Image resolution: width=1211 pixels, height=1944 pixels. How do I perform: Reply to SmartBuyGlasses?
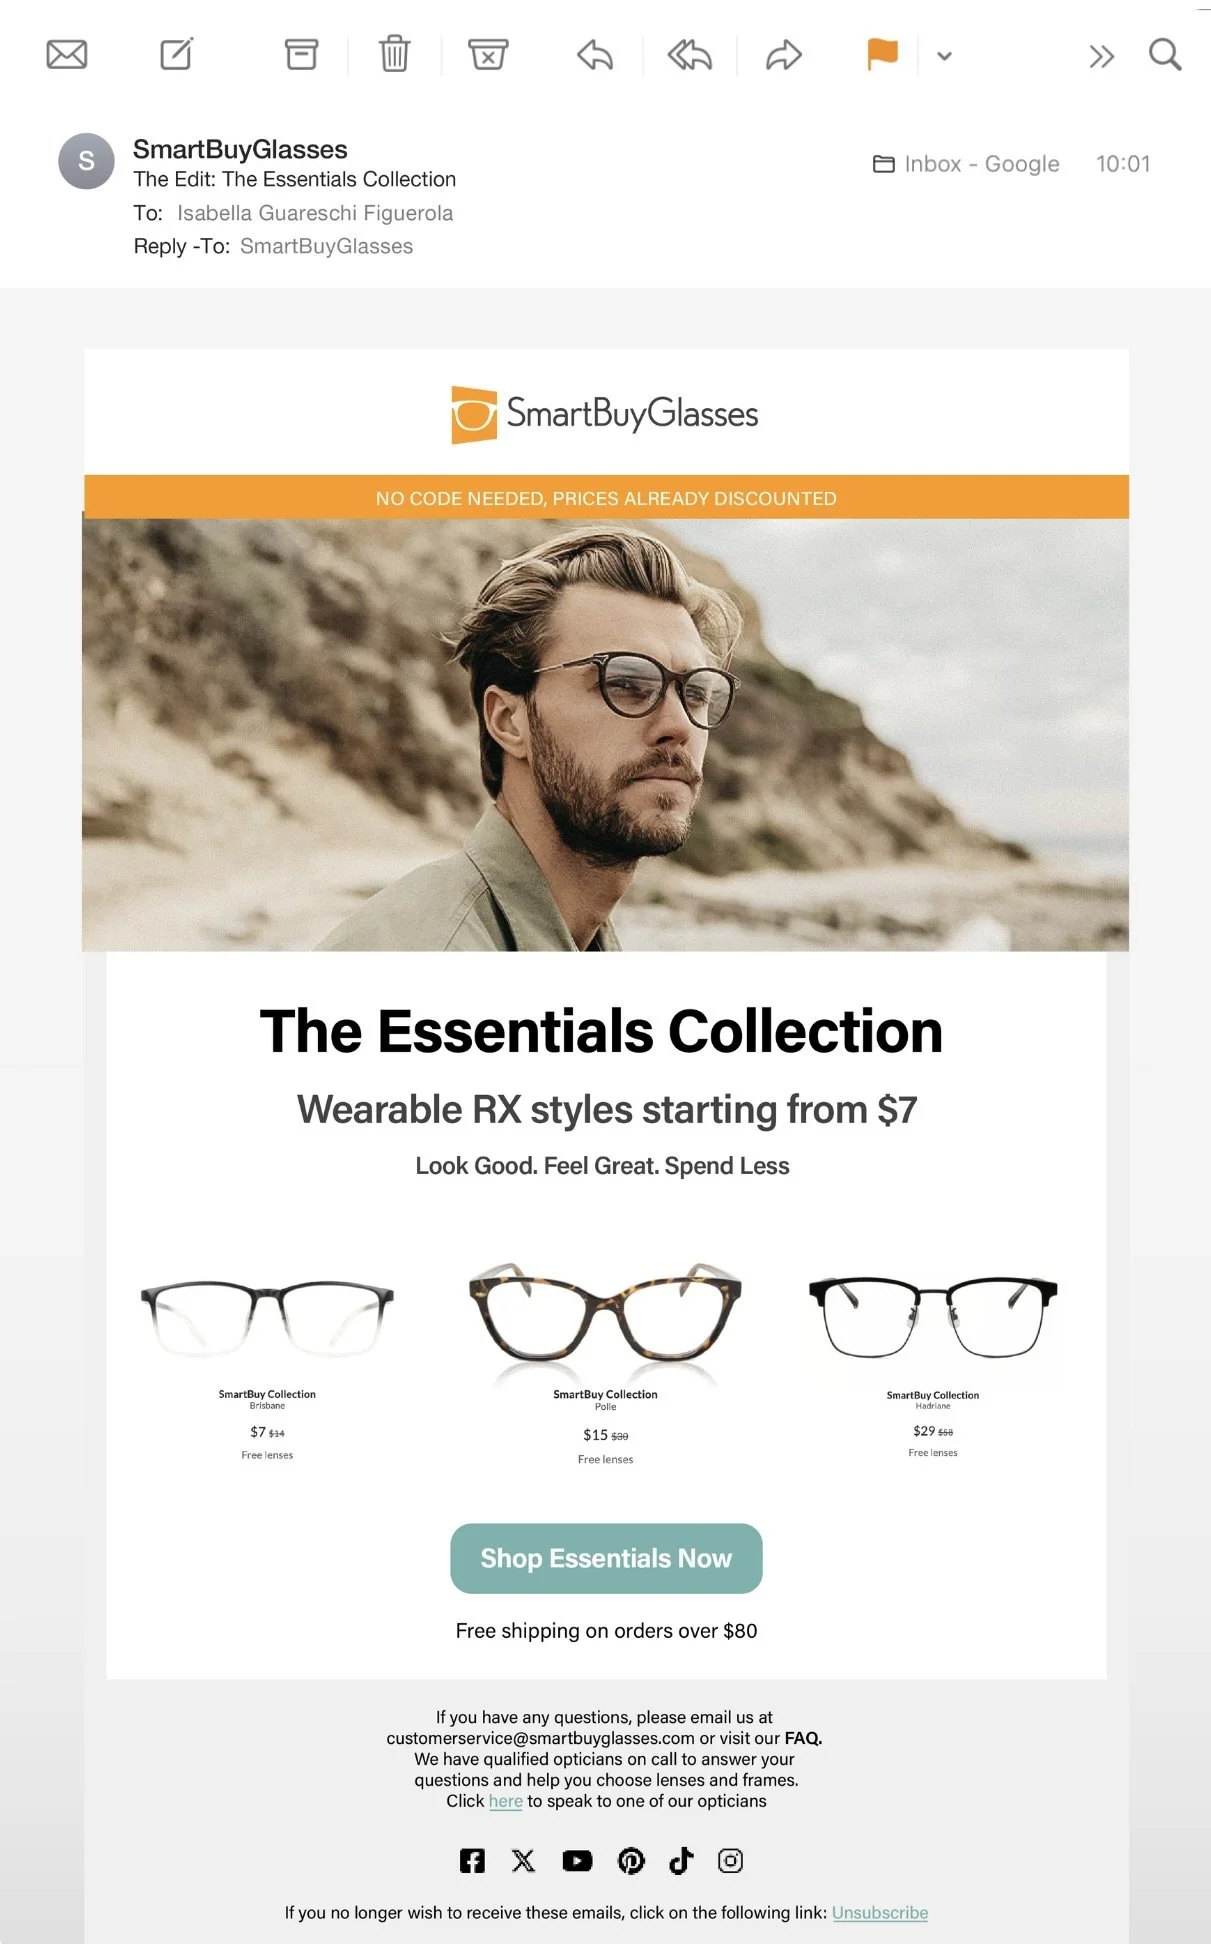595,55
